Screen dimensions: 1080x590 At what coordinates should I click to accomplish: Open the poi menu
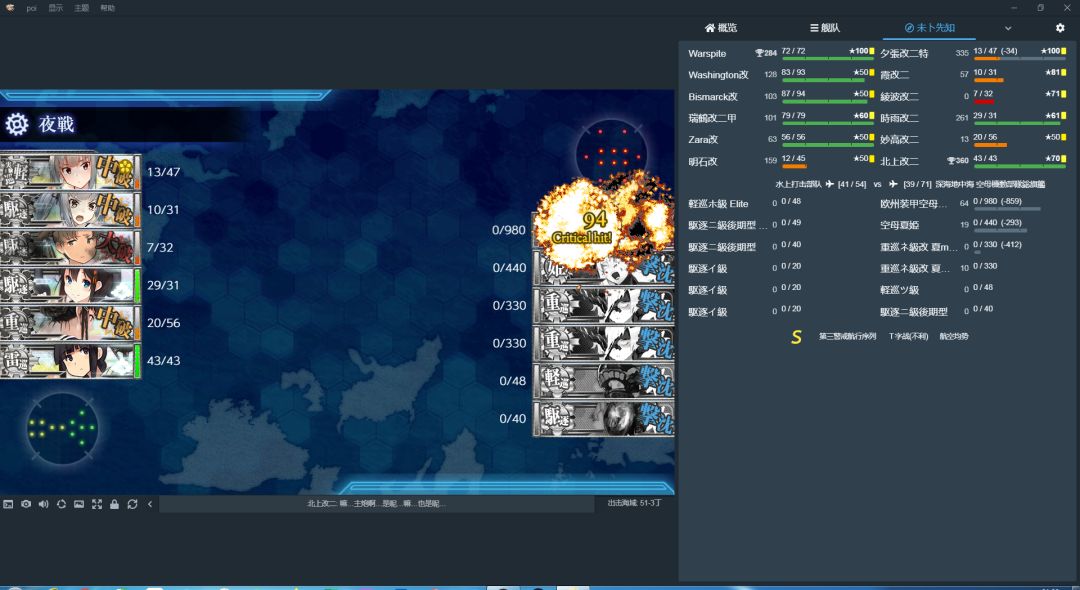pyautogui.click(x=31, y=8)
